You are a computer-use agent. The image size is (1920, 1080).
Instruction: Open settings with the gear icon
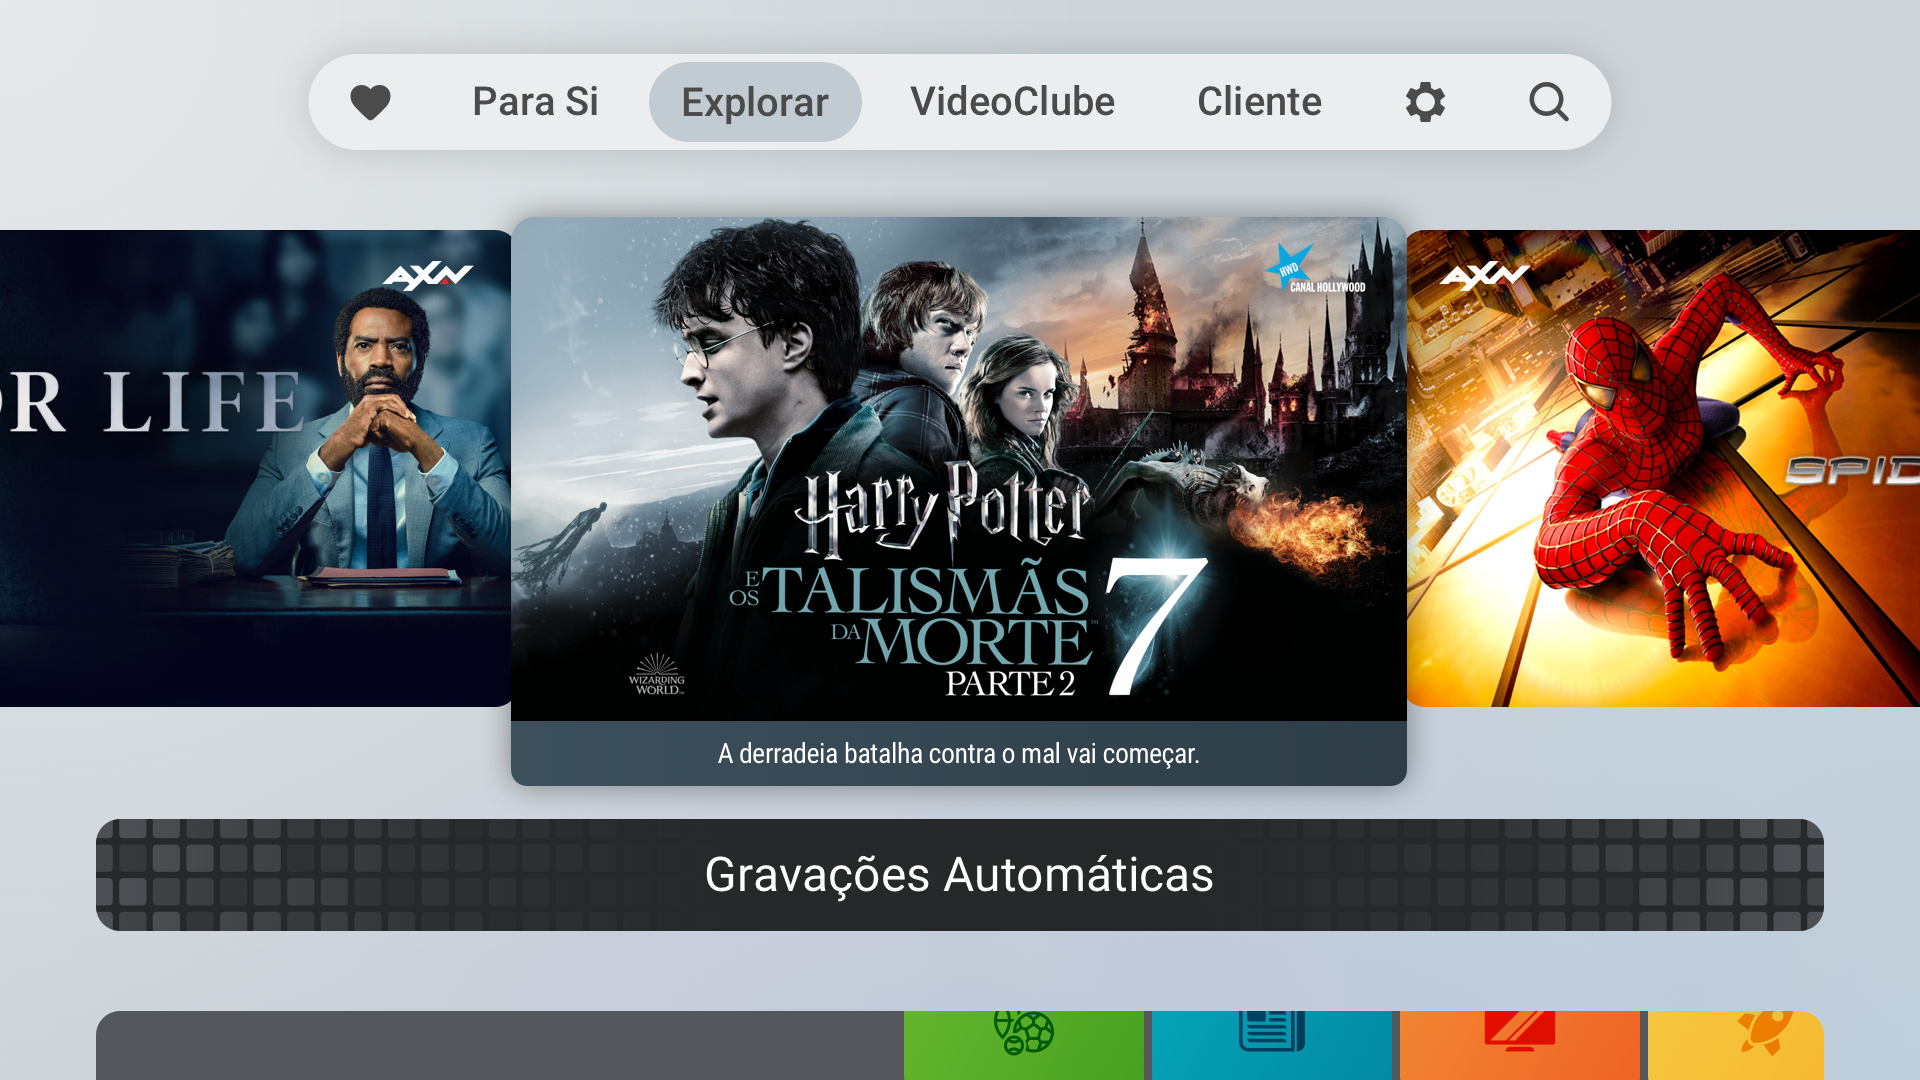tap(1424, 101)
